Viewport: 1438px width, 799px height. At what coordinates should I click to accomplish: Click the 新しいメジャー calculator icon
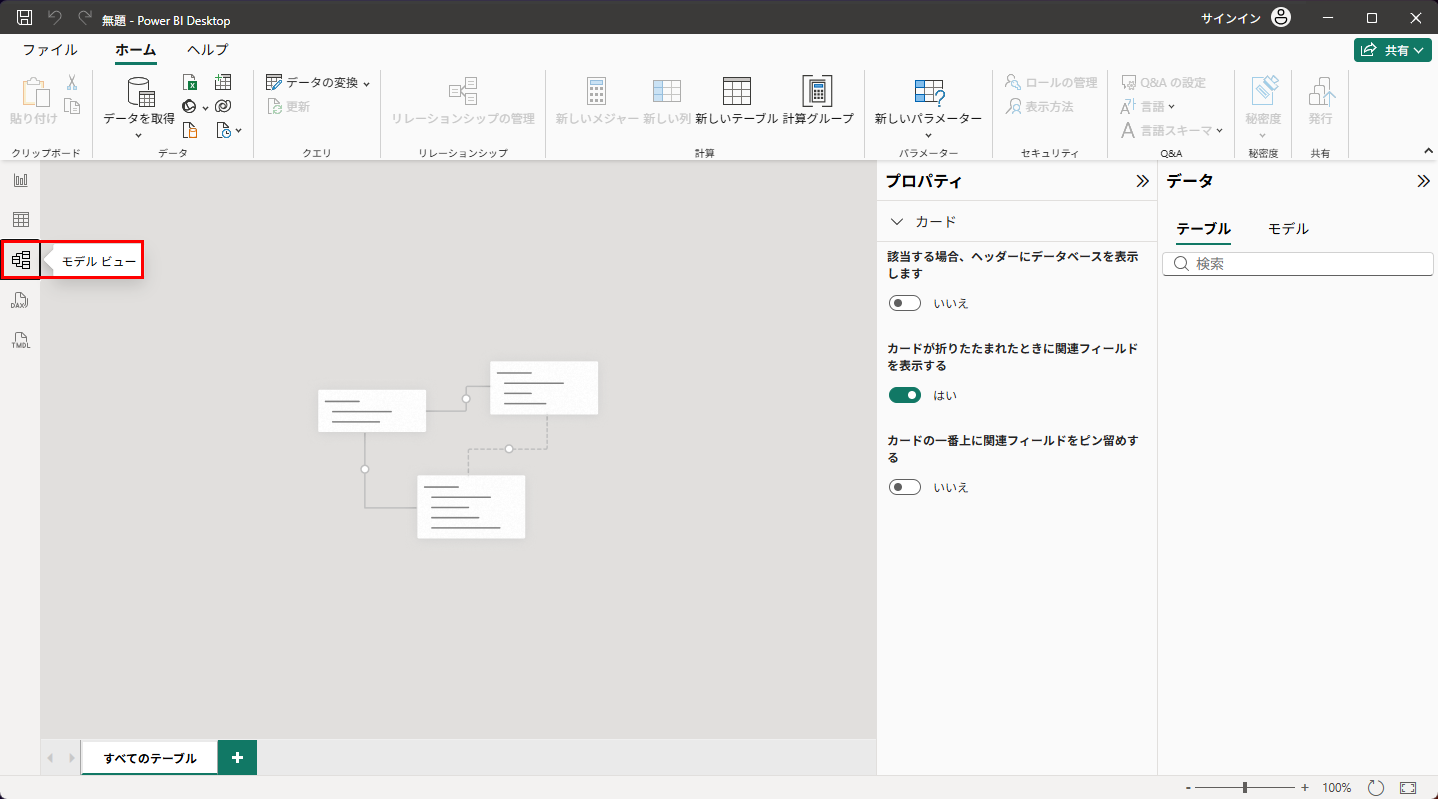(x=597, y=91)
